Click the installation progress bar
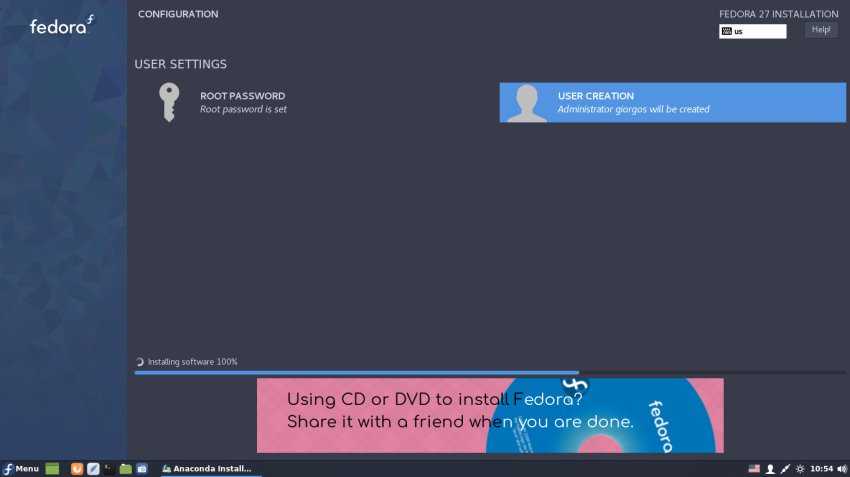The image size is (850, 477). click(x=490, y=372)
